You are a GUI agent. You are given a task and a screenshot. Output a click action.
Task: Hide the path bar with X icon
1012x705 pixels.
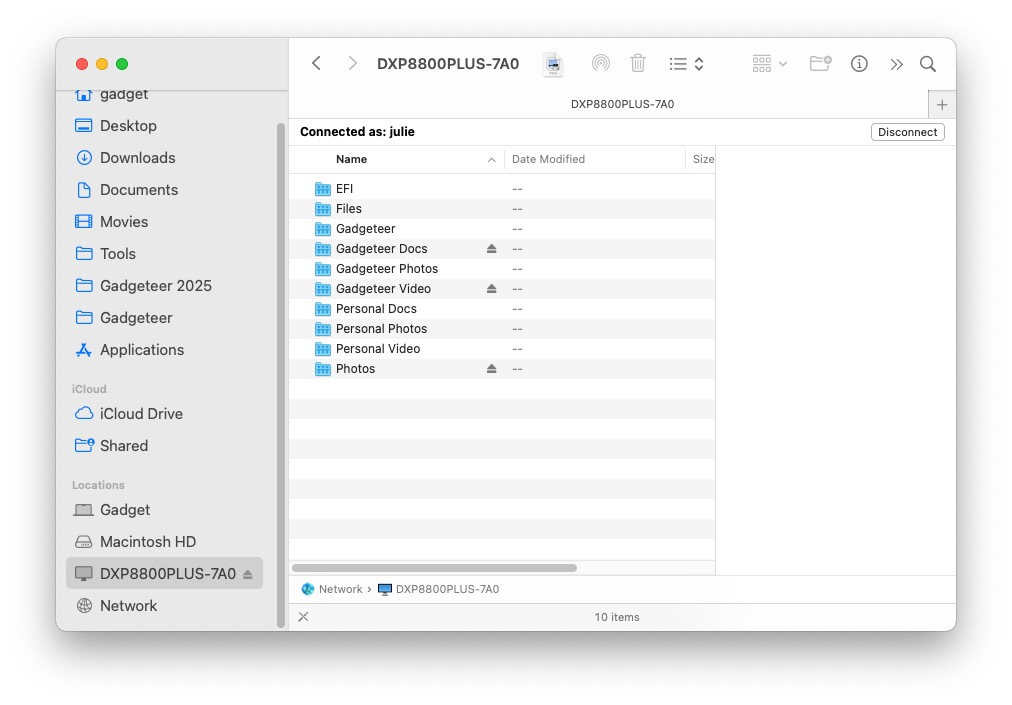pyautogui.click(x=303, y=617)
